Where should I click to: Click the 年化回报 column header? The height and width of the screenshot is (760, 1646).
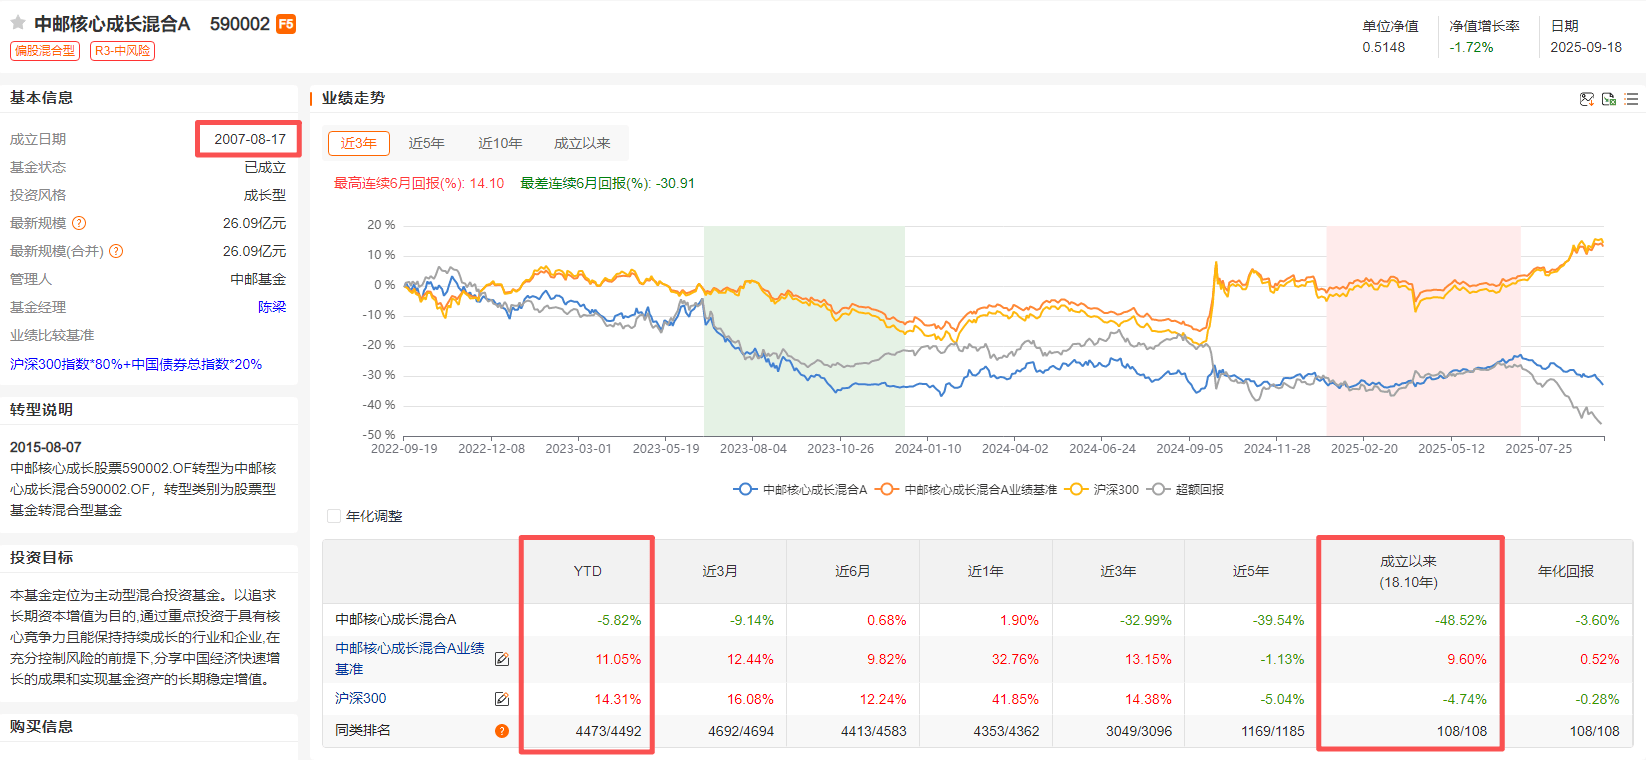(1566, 571)
